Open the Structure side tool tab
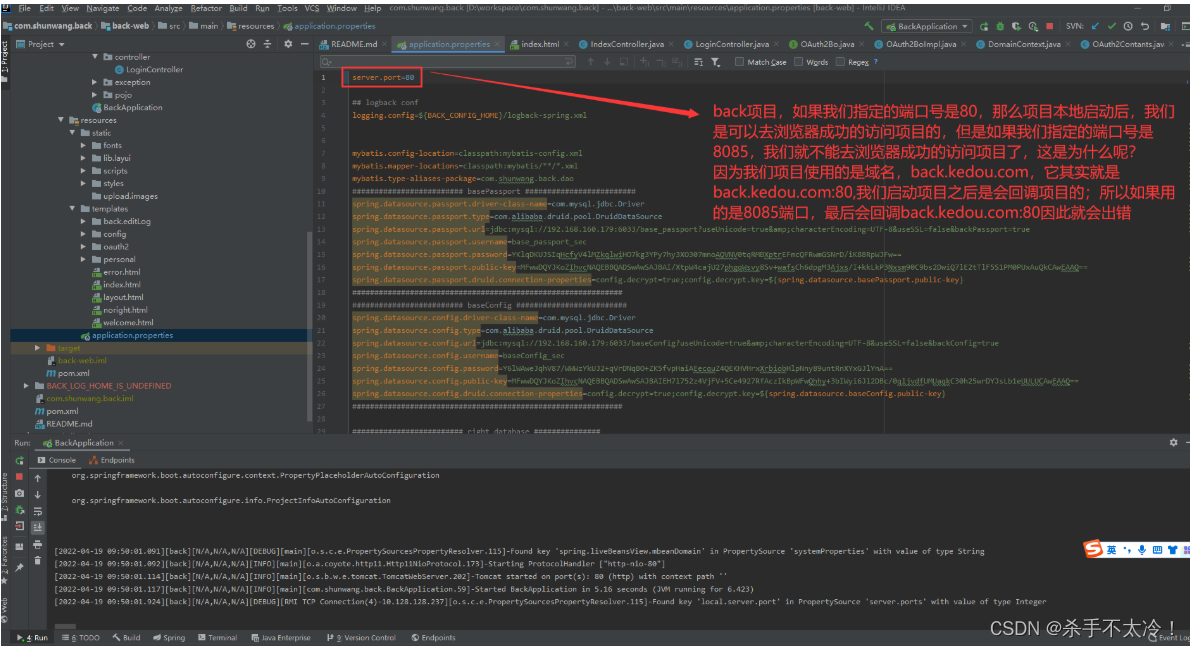The width and height of the screenshot is (1190, 648). coord(5,496)
